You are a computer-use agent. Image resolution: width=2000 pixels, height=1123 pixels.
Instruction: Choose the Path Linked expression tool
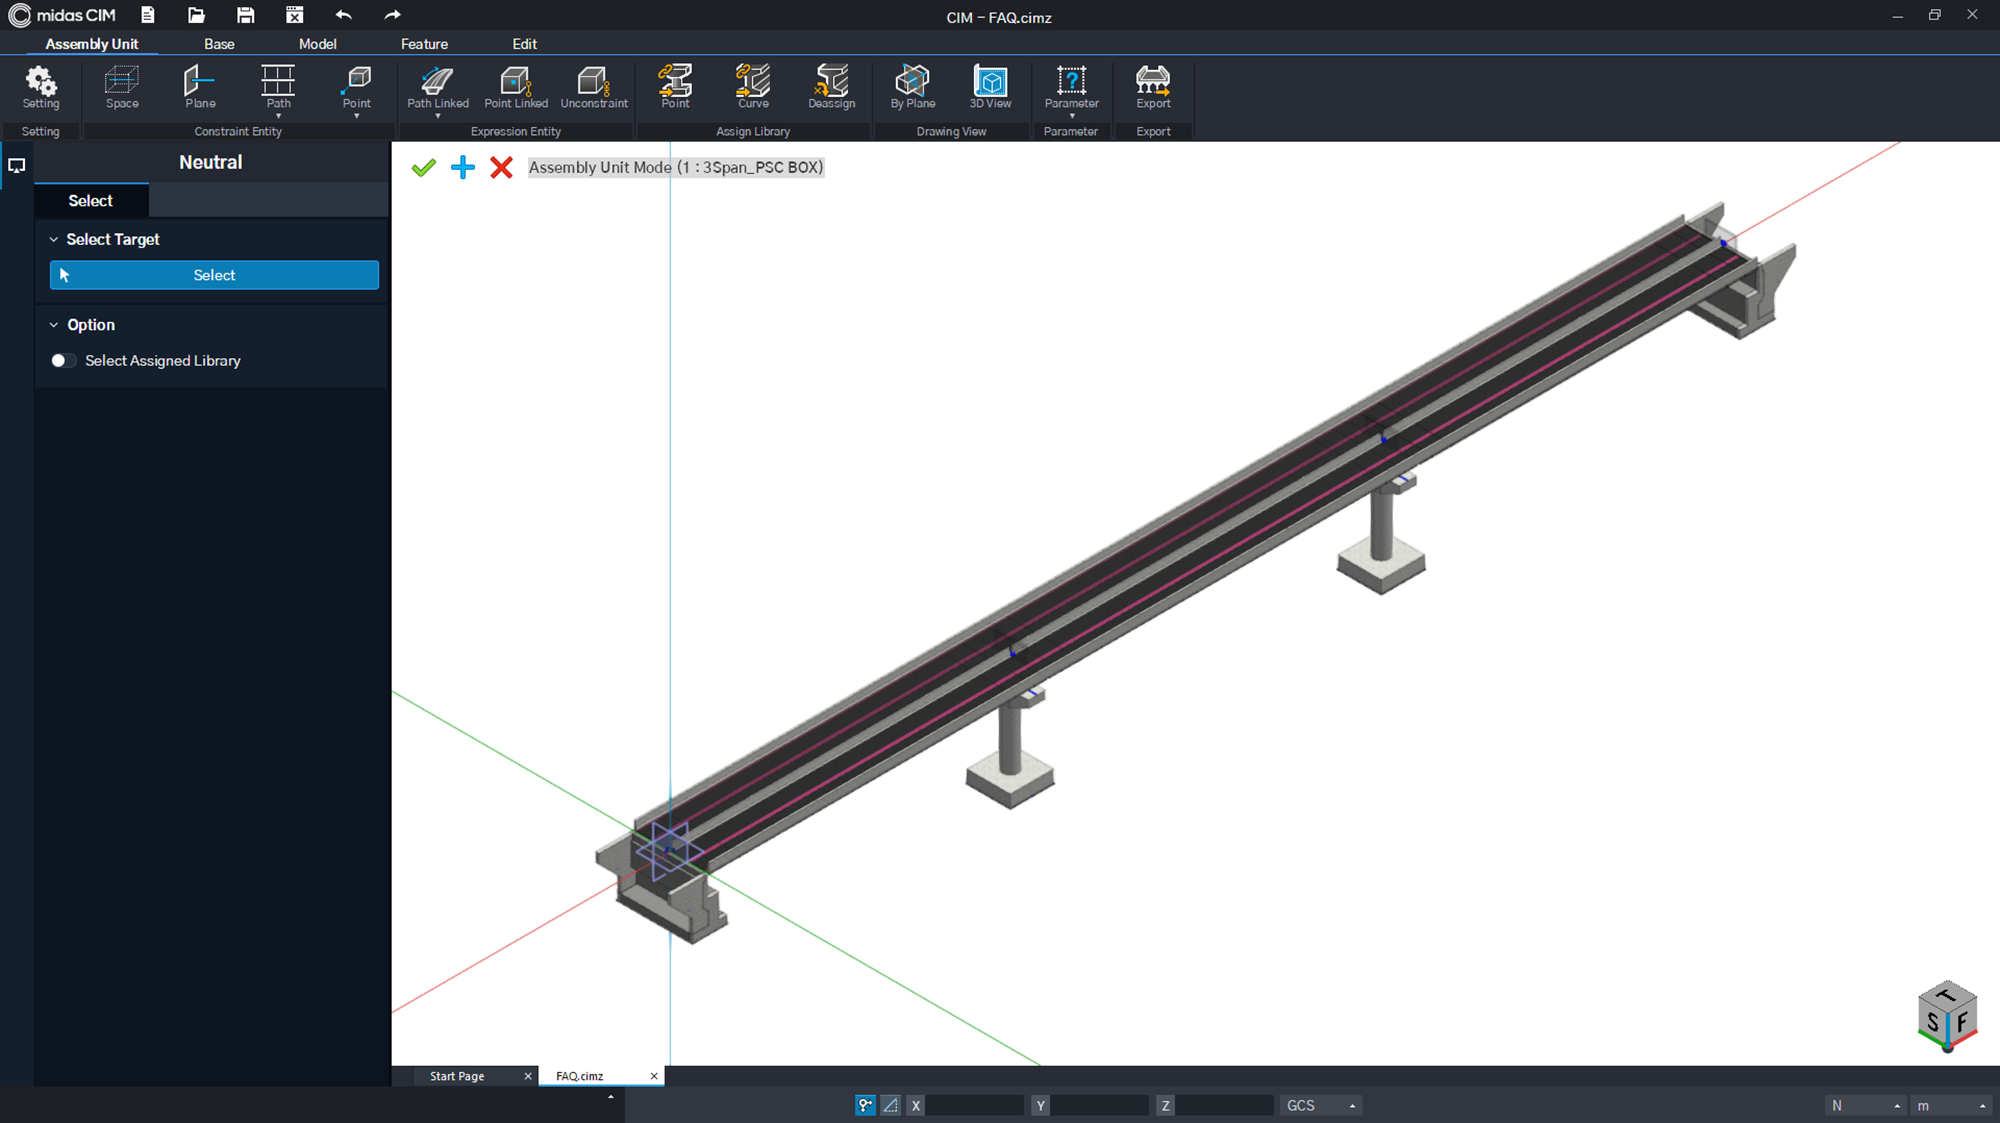point(438,87)
